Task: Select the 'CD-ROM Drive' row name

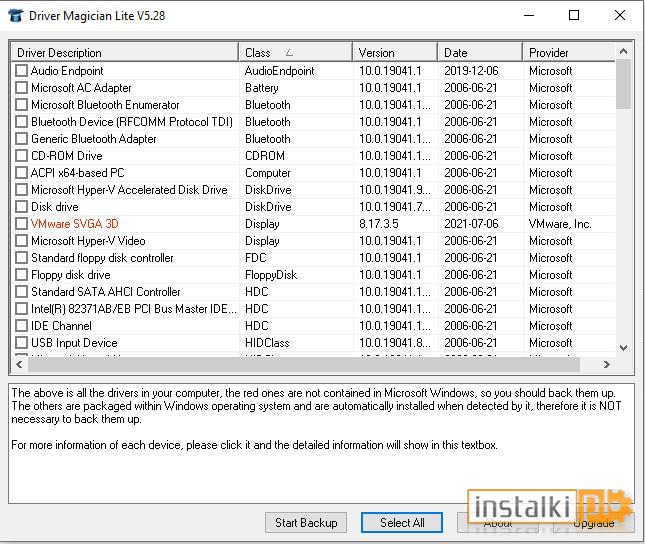Action: 67,156
